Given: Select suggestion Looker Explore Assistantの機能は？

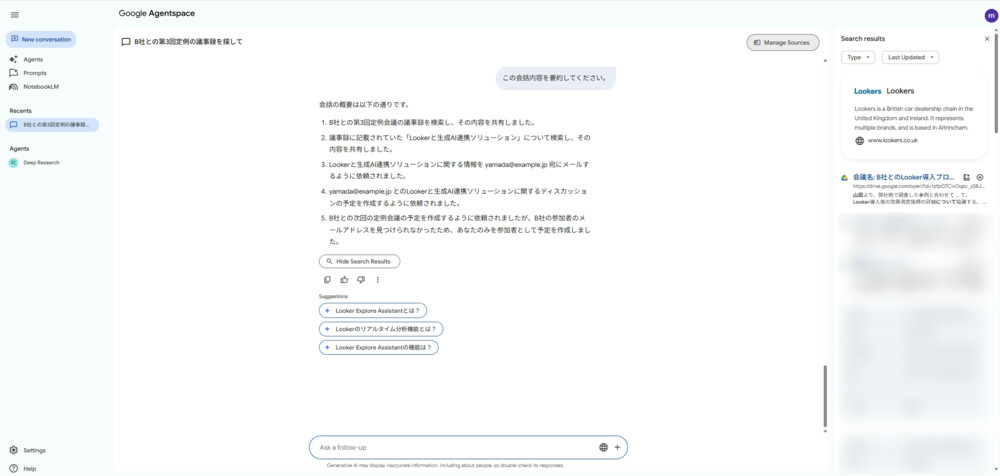Looking at the screenshot, I should tap(379, 348).
